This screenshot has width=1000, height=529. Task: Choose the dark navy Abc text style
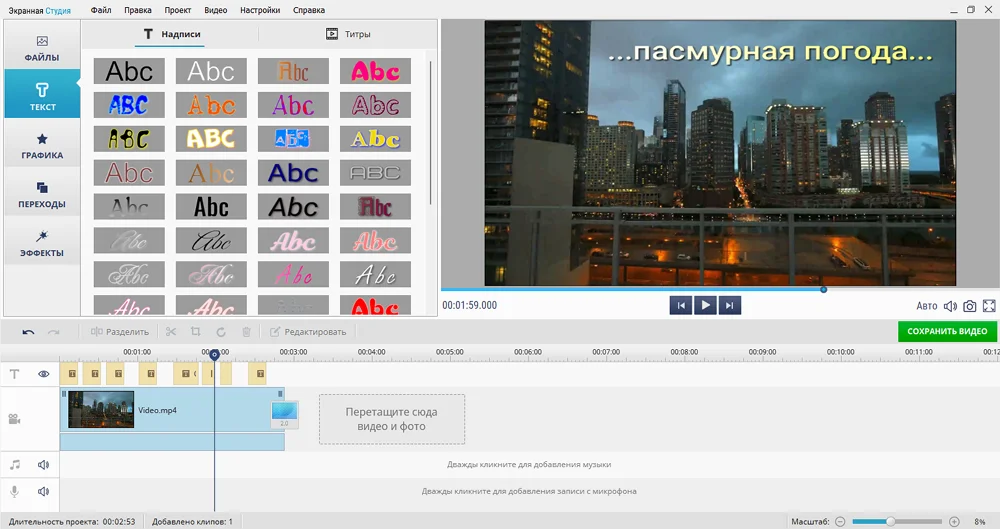[293, 173]
